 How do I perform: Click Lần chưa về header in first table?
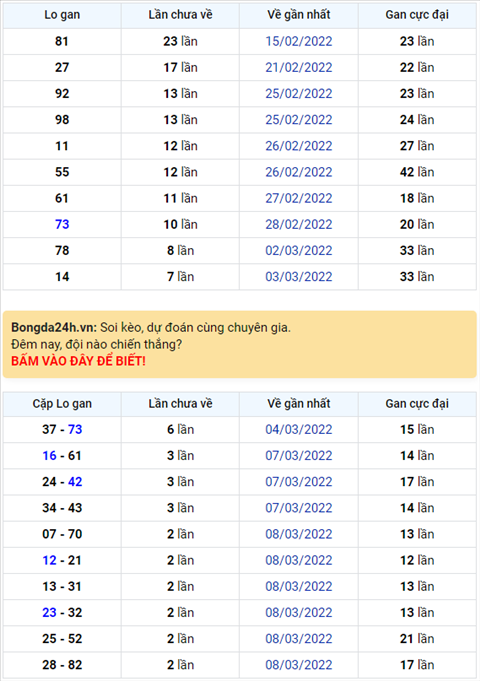(x=180, y=15)
